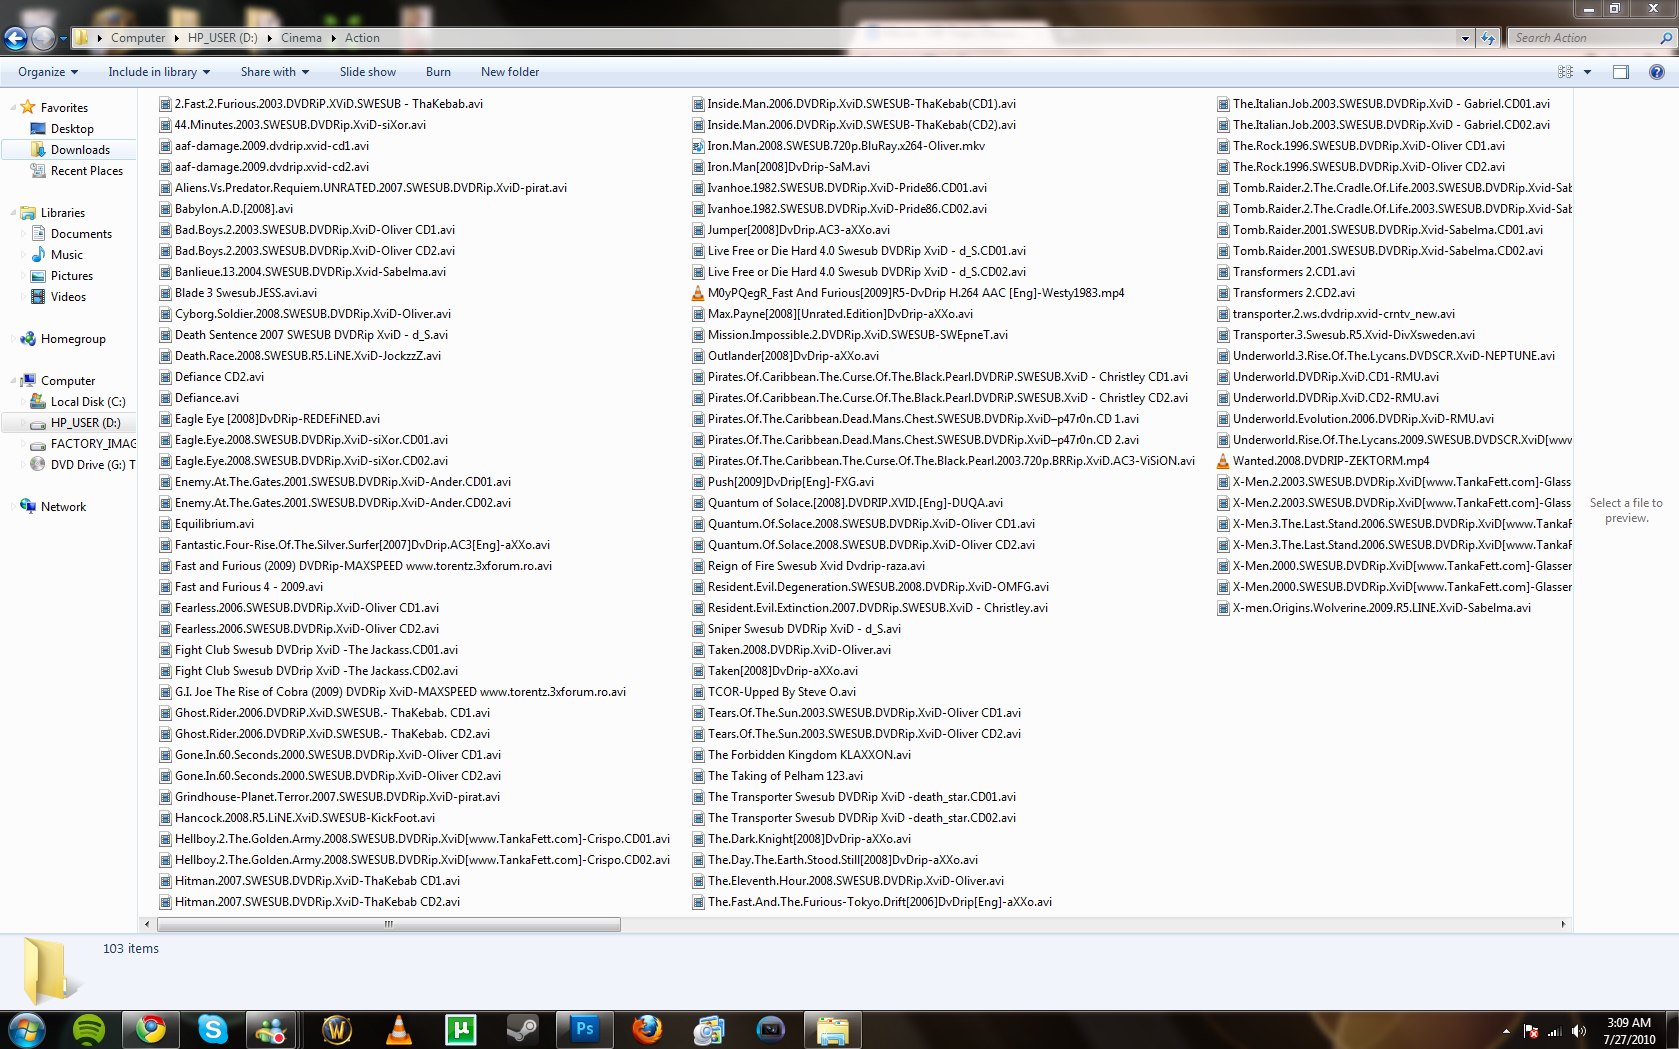The width and height of the screenshot is (1679, 1049).
Task: Open the Help question mark icon
Action: tap(1657, 72)
